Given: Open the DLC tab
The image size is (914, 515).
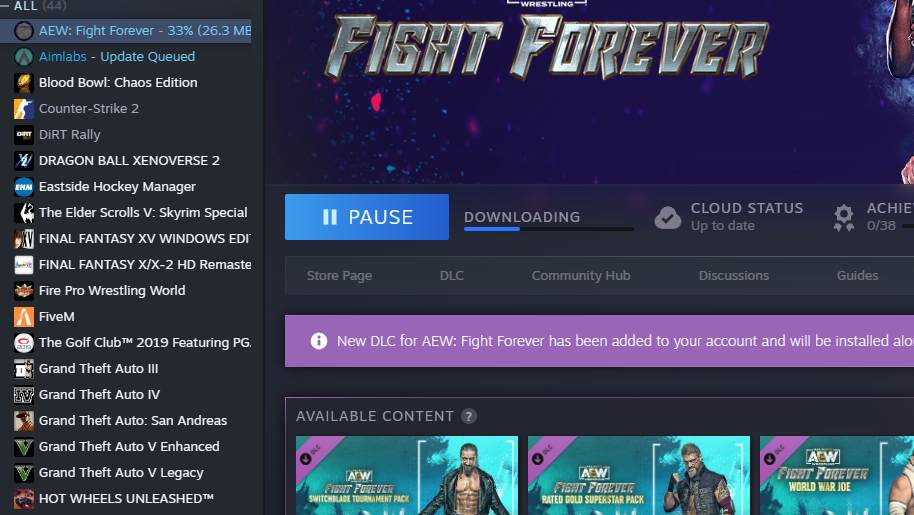Looking at the screenshot, I should [452, 276].
